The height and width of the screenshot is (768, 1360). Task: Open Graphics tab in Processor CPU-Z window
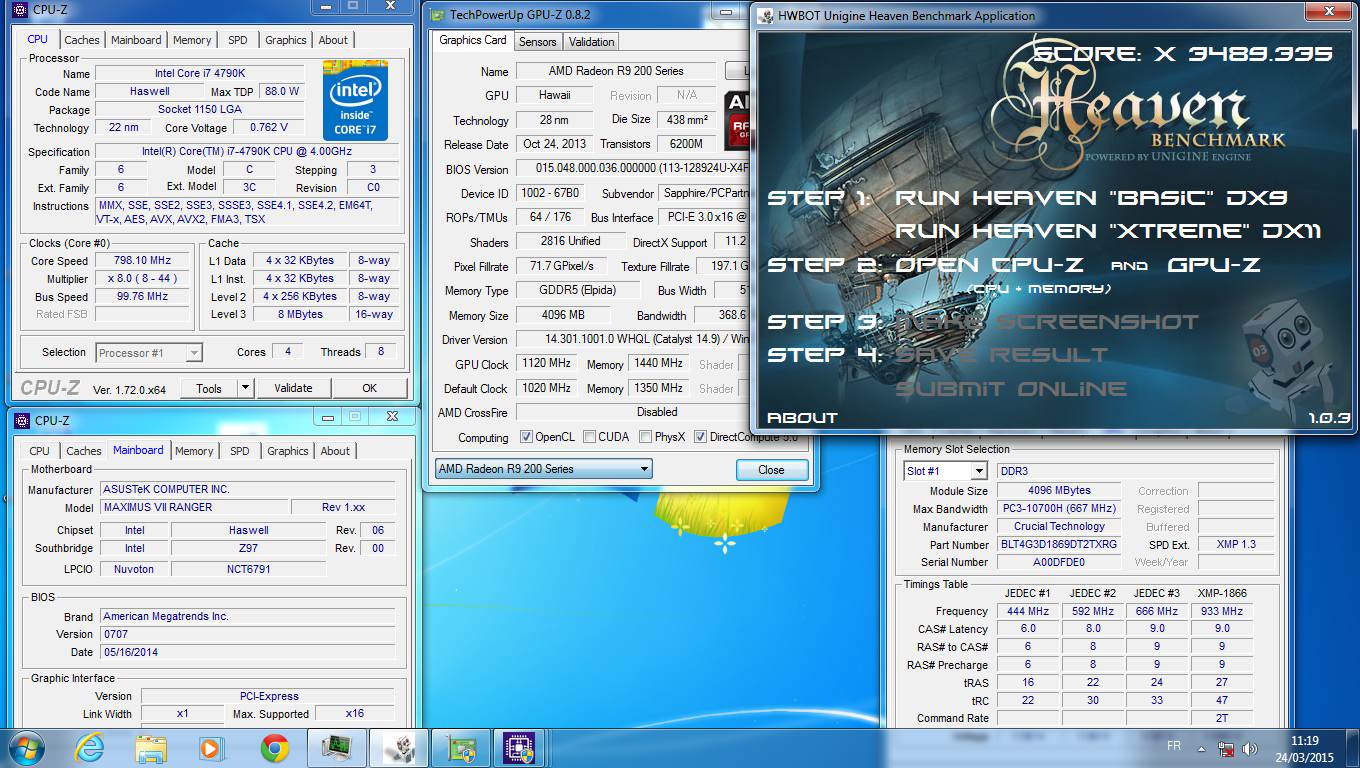pyautogui.click(x=286, y=40)
